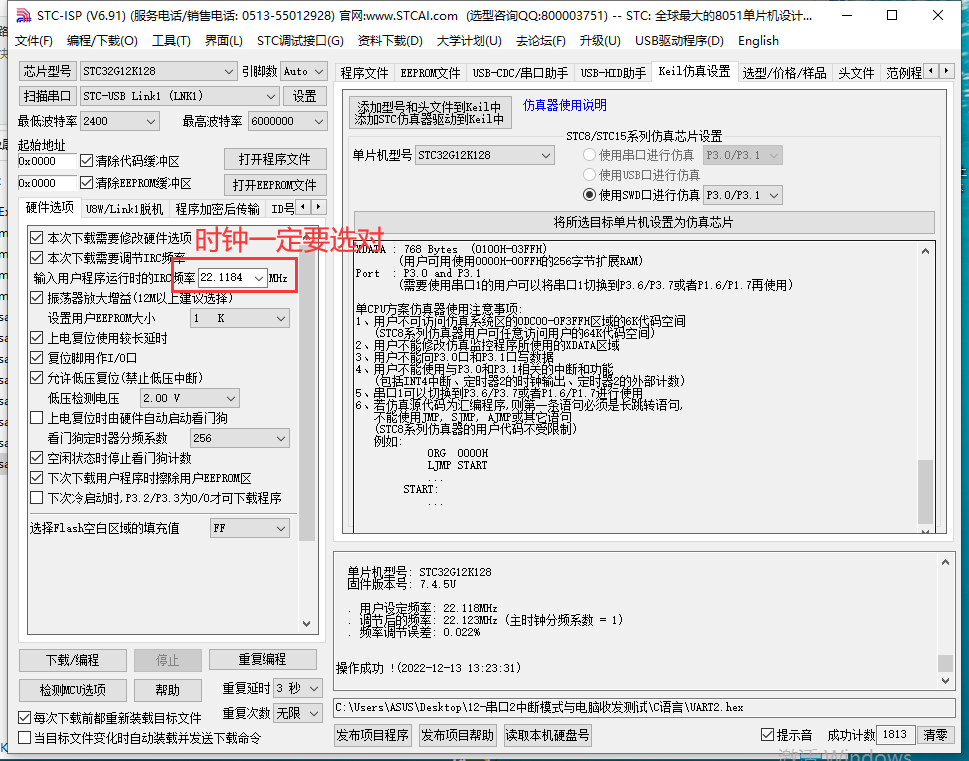Click the 清零 button
This screenshot has width=969, height=761.
pos(934,734)
